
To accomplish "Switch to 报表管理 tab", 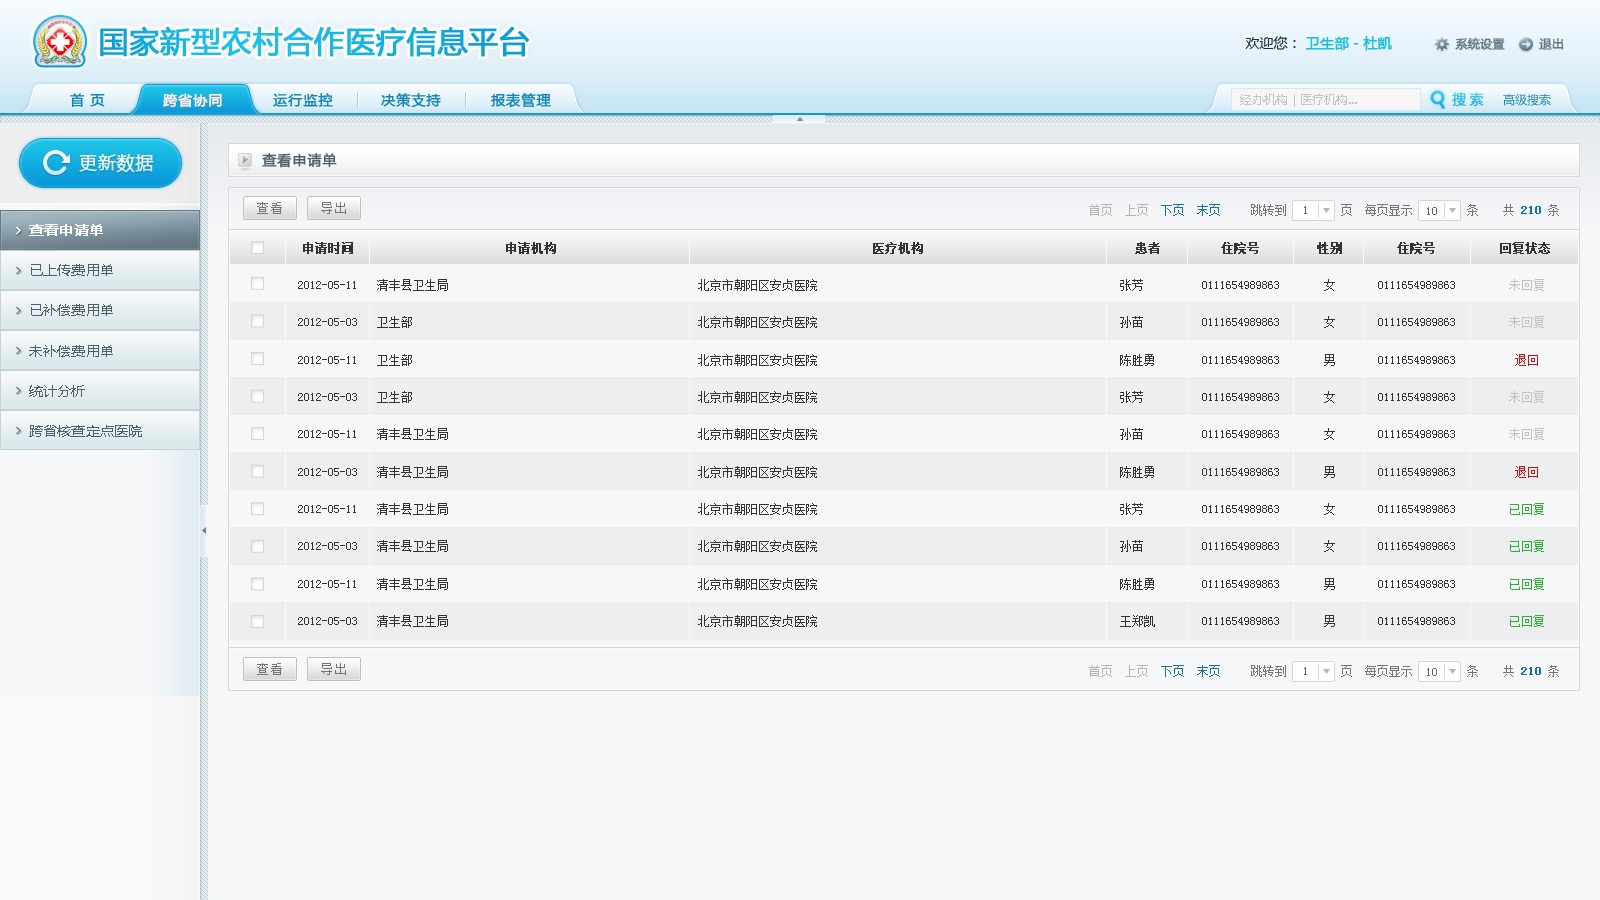I will (x=520, y=100).
